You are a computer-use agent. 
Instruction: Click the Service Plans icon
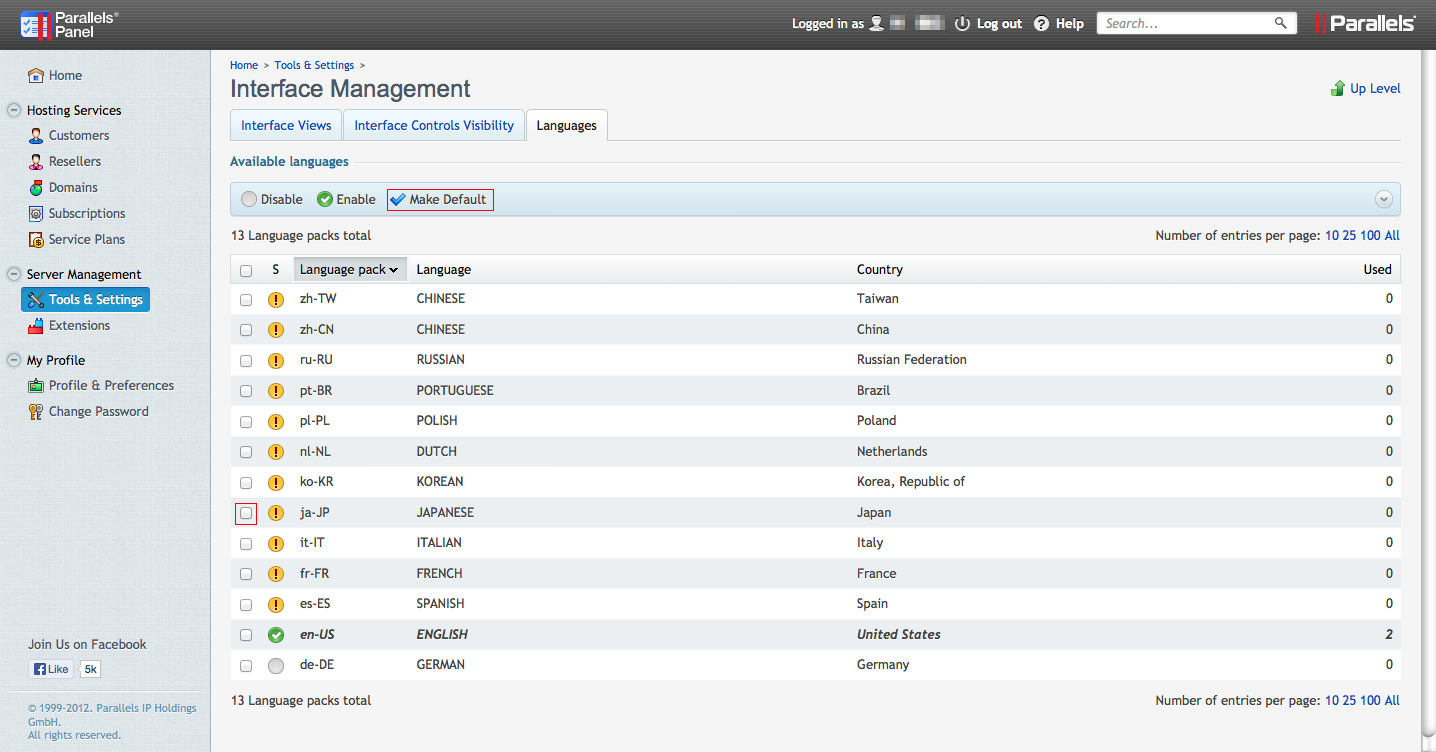tap(36, 240)
